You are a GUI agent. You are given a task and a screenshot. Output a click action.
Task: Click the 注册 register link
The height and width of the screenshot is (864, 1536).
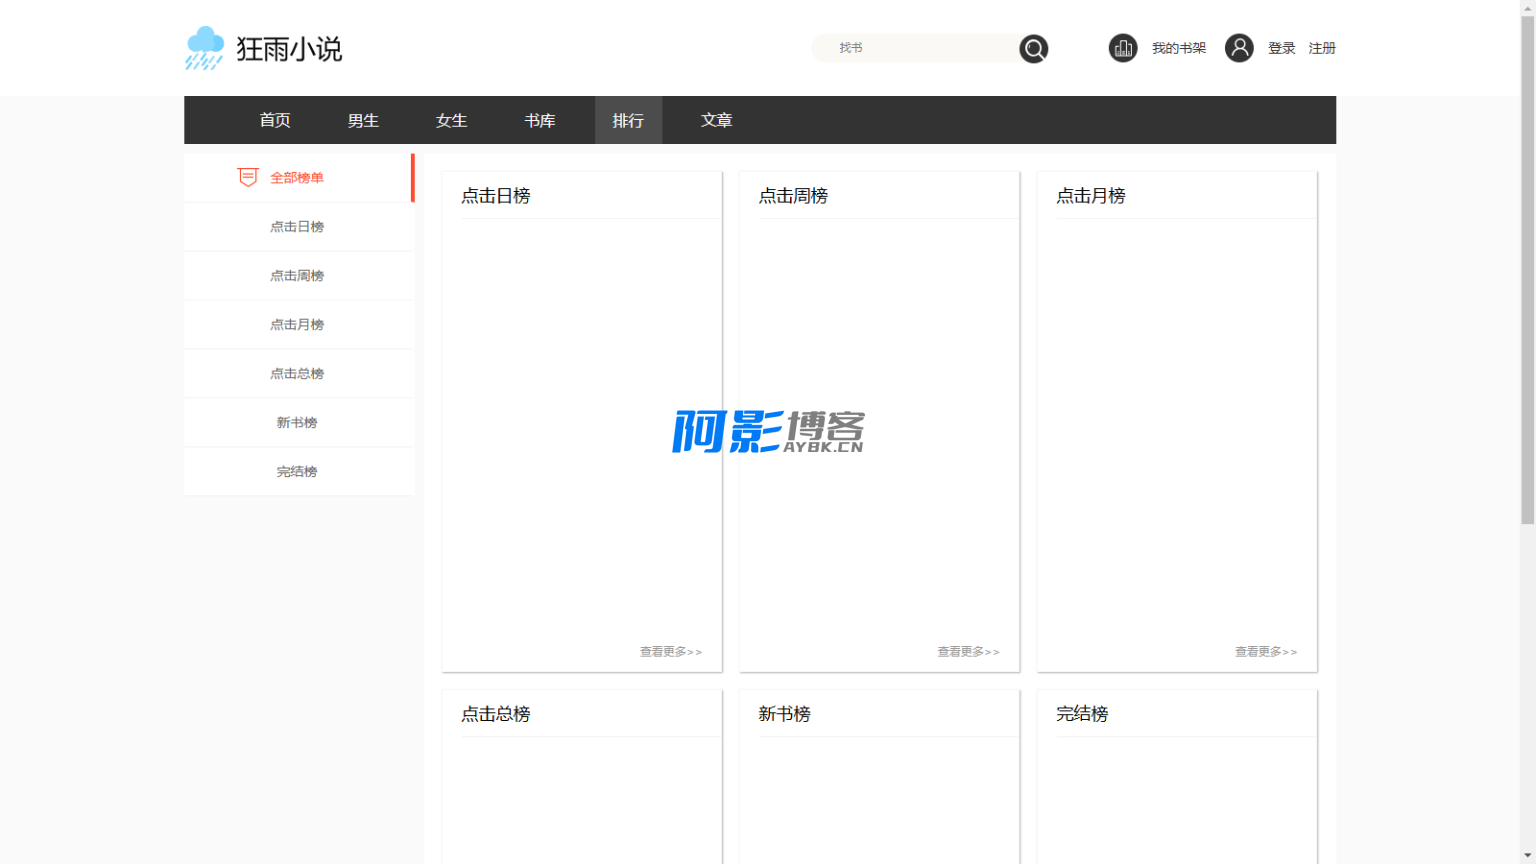coord(1322,48)
